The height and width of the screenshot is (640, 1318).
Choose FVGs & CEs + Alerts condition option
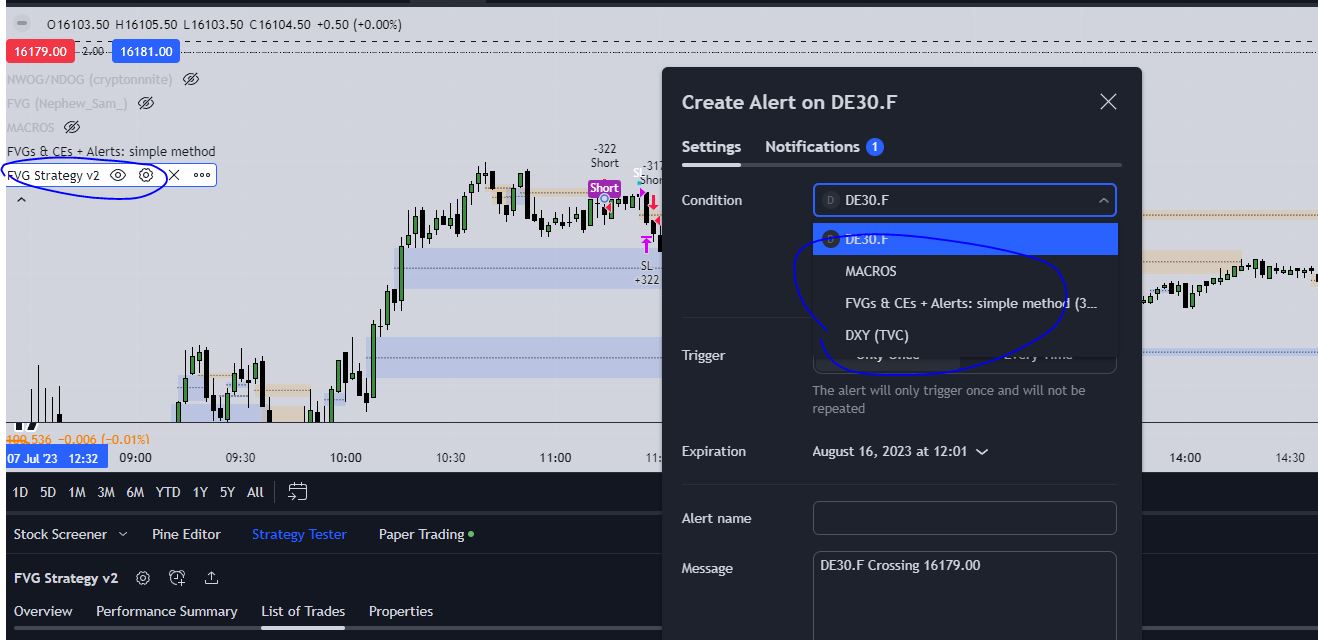[965, 303]
